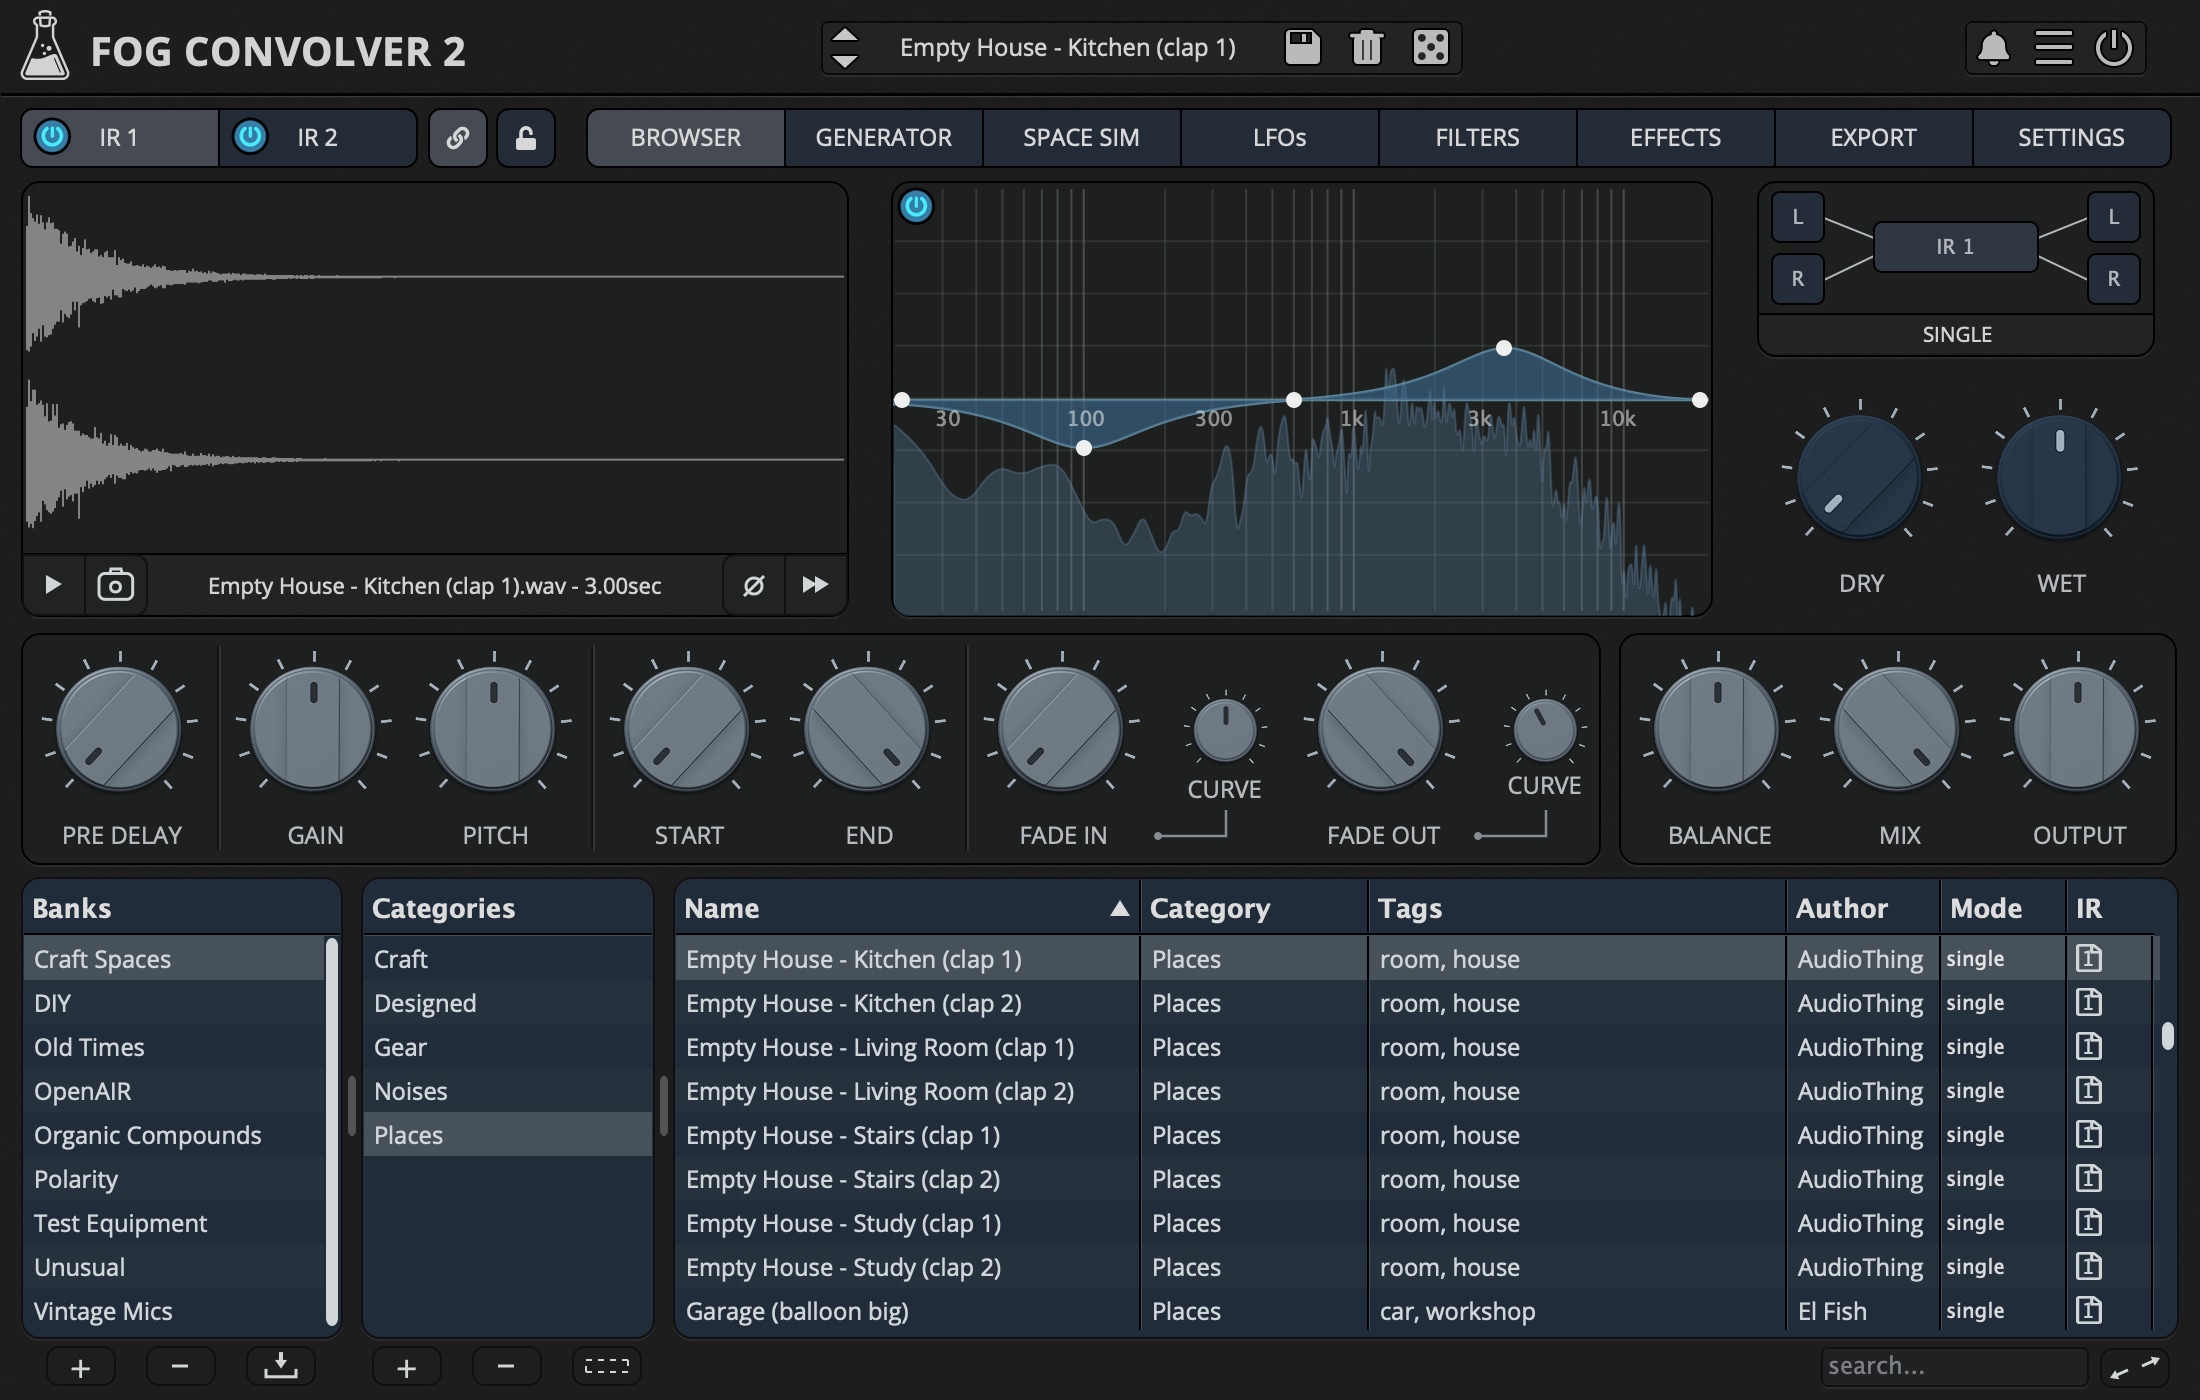Click the camera snapshot icon under waveform
This screenshot has height=1400, width=2200.
115,585
